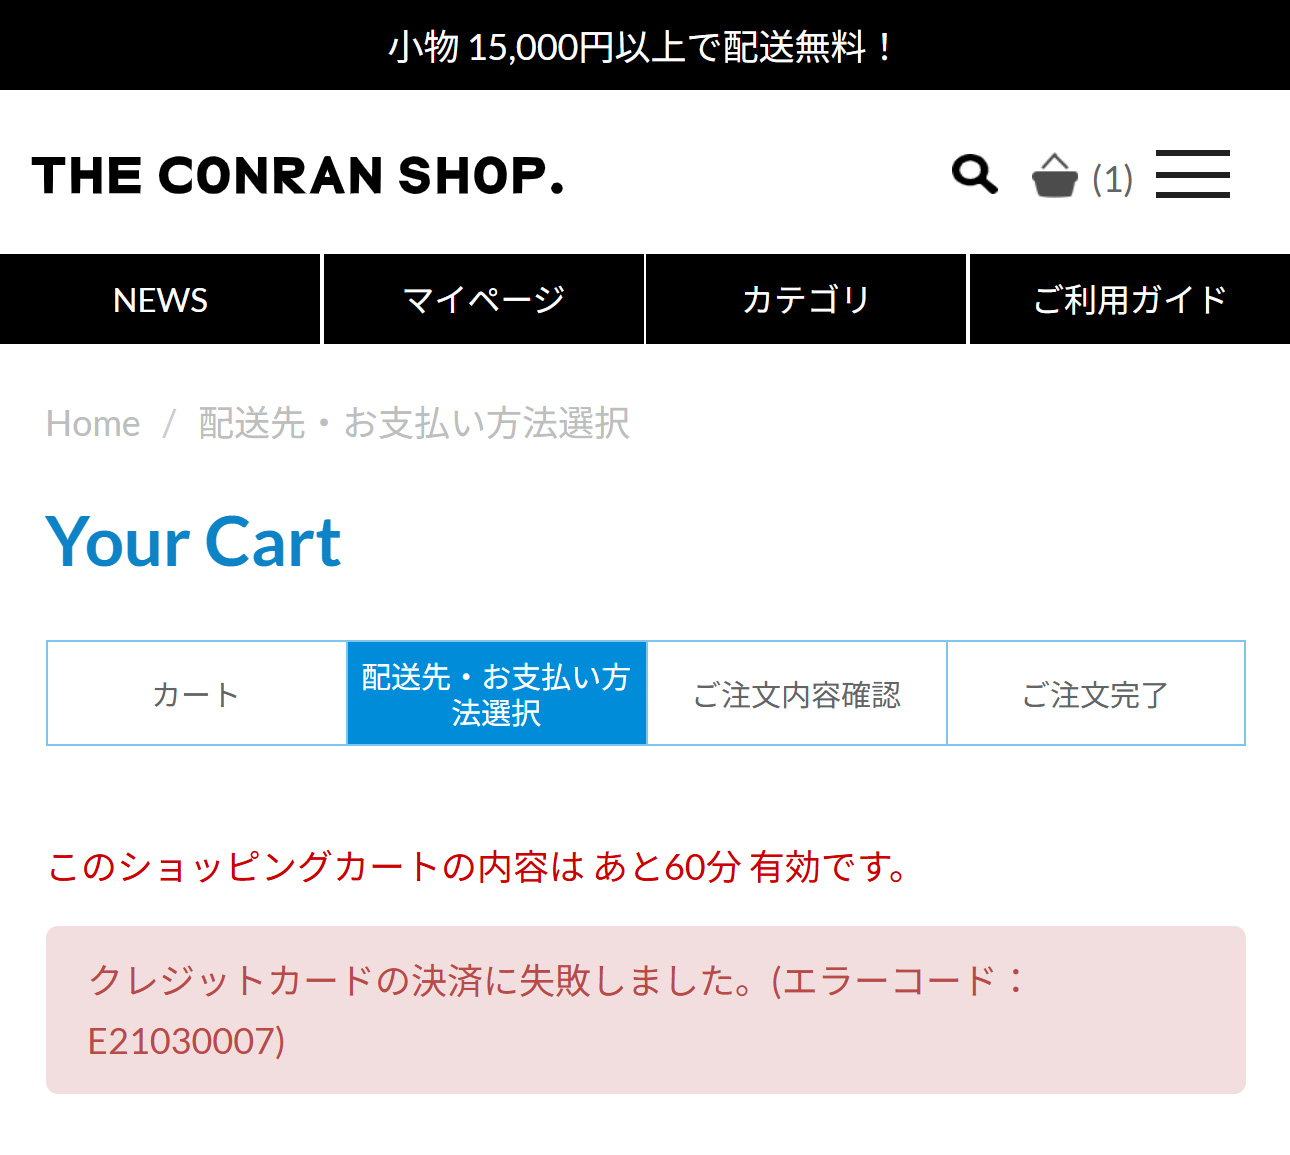Viewport: 1290px width, 1155px height.
Task: Select the highlighted 配送先・お支払い方法選択 step
Action: (496, 694)
